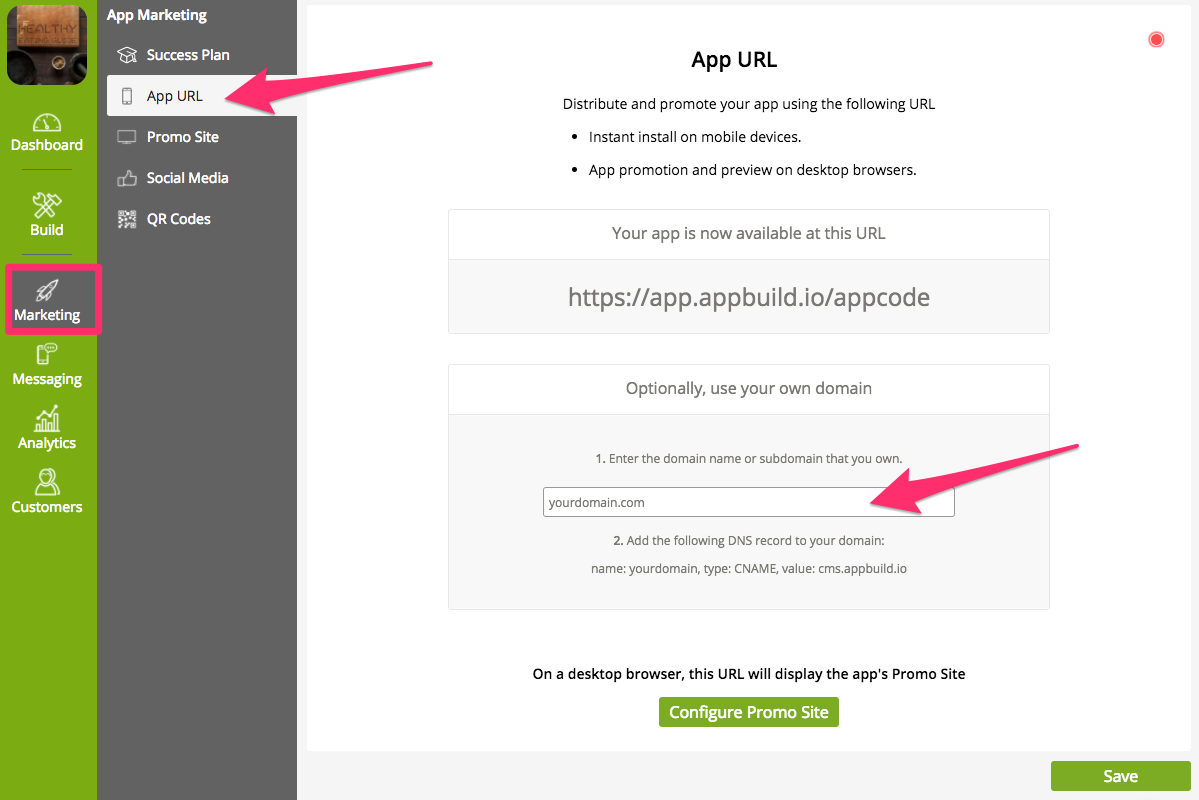Click the "Optionally, use your own domain" heading
This screenshot has width=1199, height=800.
[748, 388]
